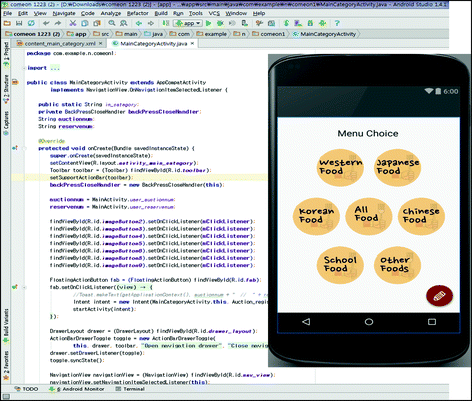Open the VCS menu
This screenshot has height=401, width=472.
[x=214, y=13]
